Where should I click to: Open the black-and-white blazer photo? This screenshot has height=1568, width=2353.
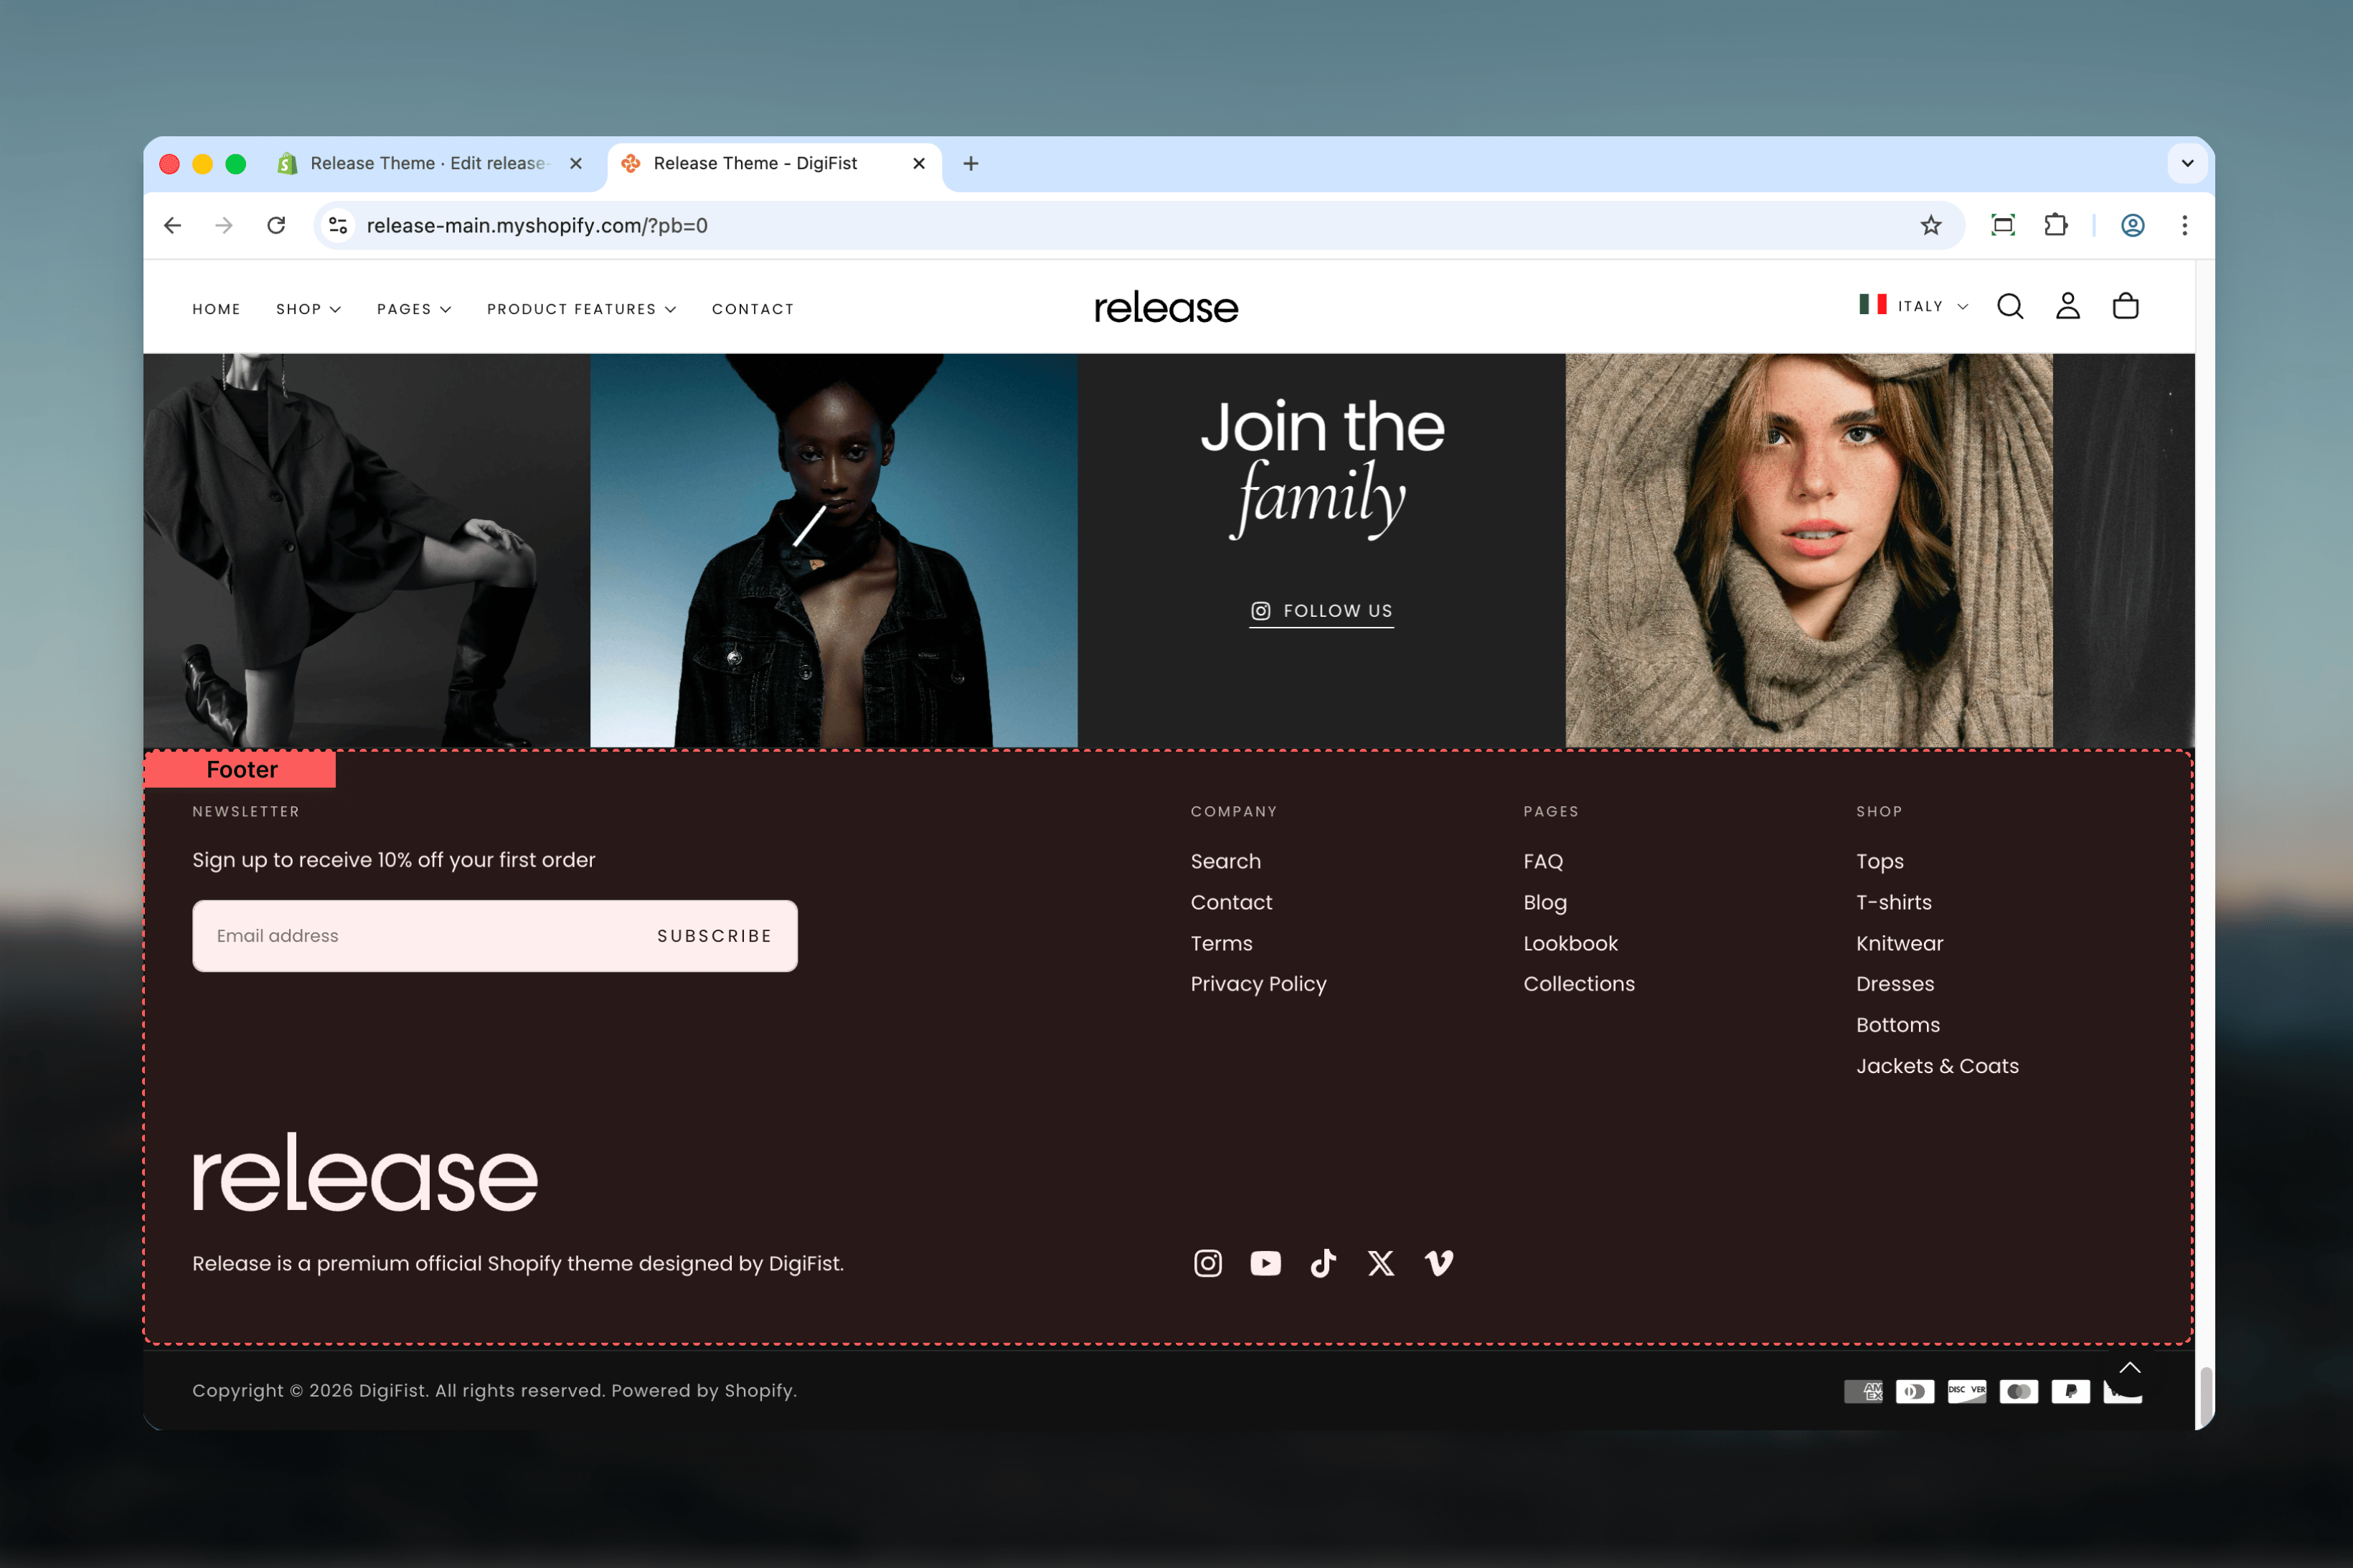367,550
